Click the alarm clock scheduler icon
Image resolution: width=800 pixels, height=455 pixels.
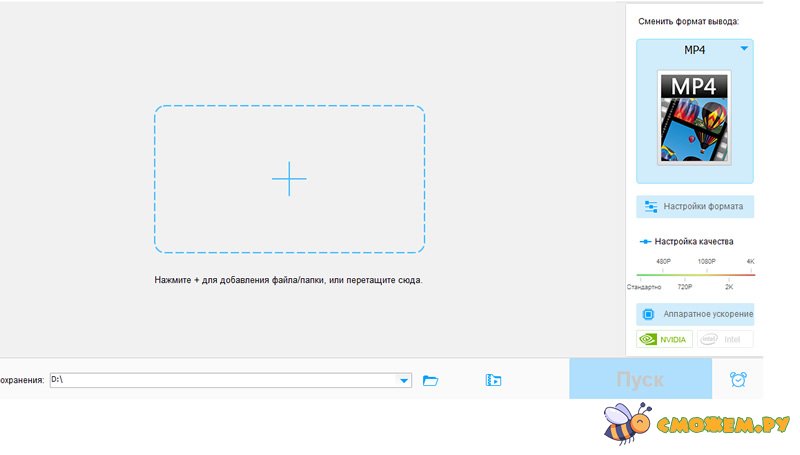coord(738,379)
